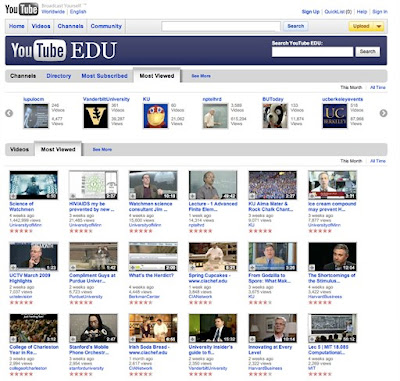The height and width of the screenshot is (381, 400).
Task: Open What's the Herdict? video title
Action: pos(151,276)
